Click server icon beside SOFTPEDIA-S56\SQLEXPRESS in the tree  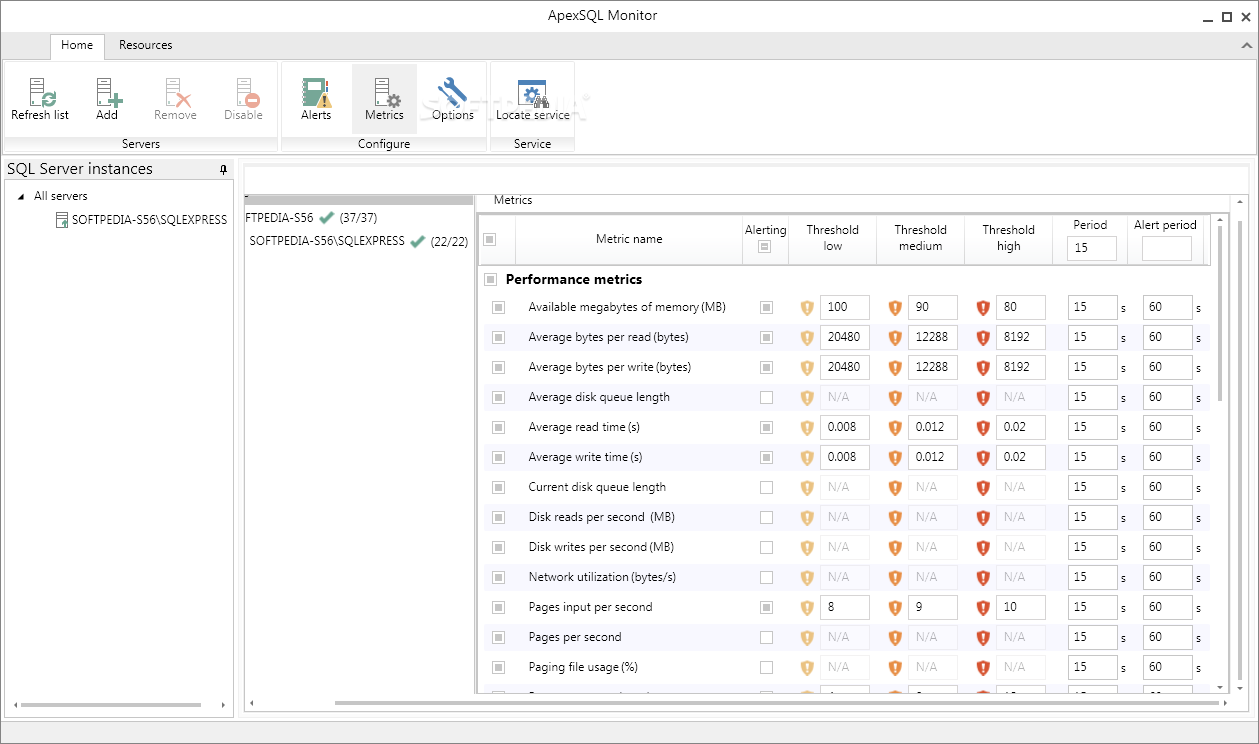pos(62,219)
